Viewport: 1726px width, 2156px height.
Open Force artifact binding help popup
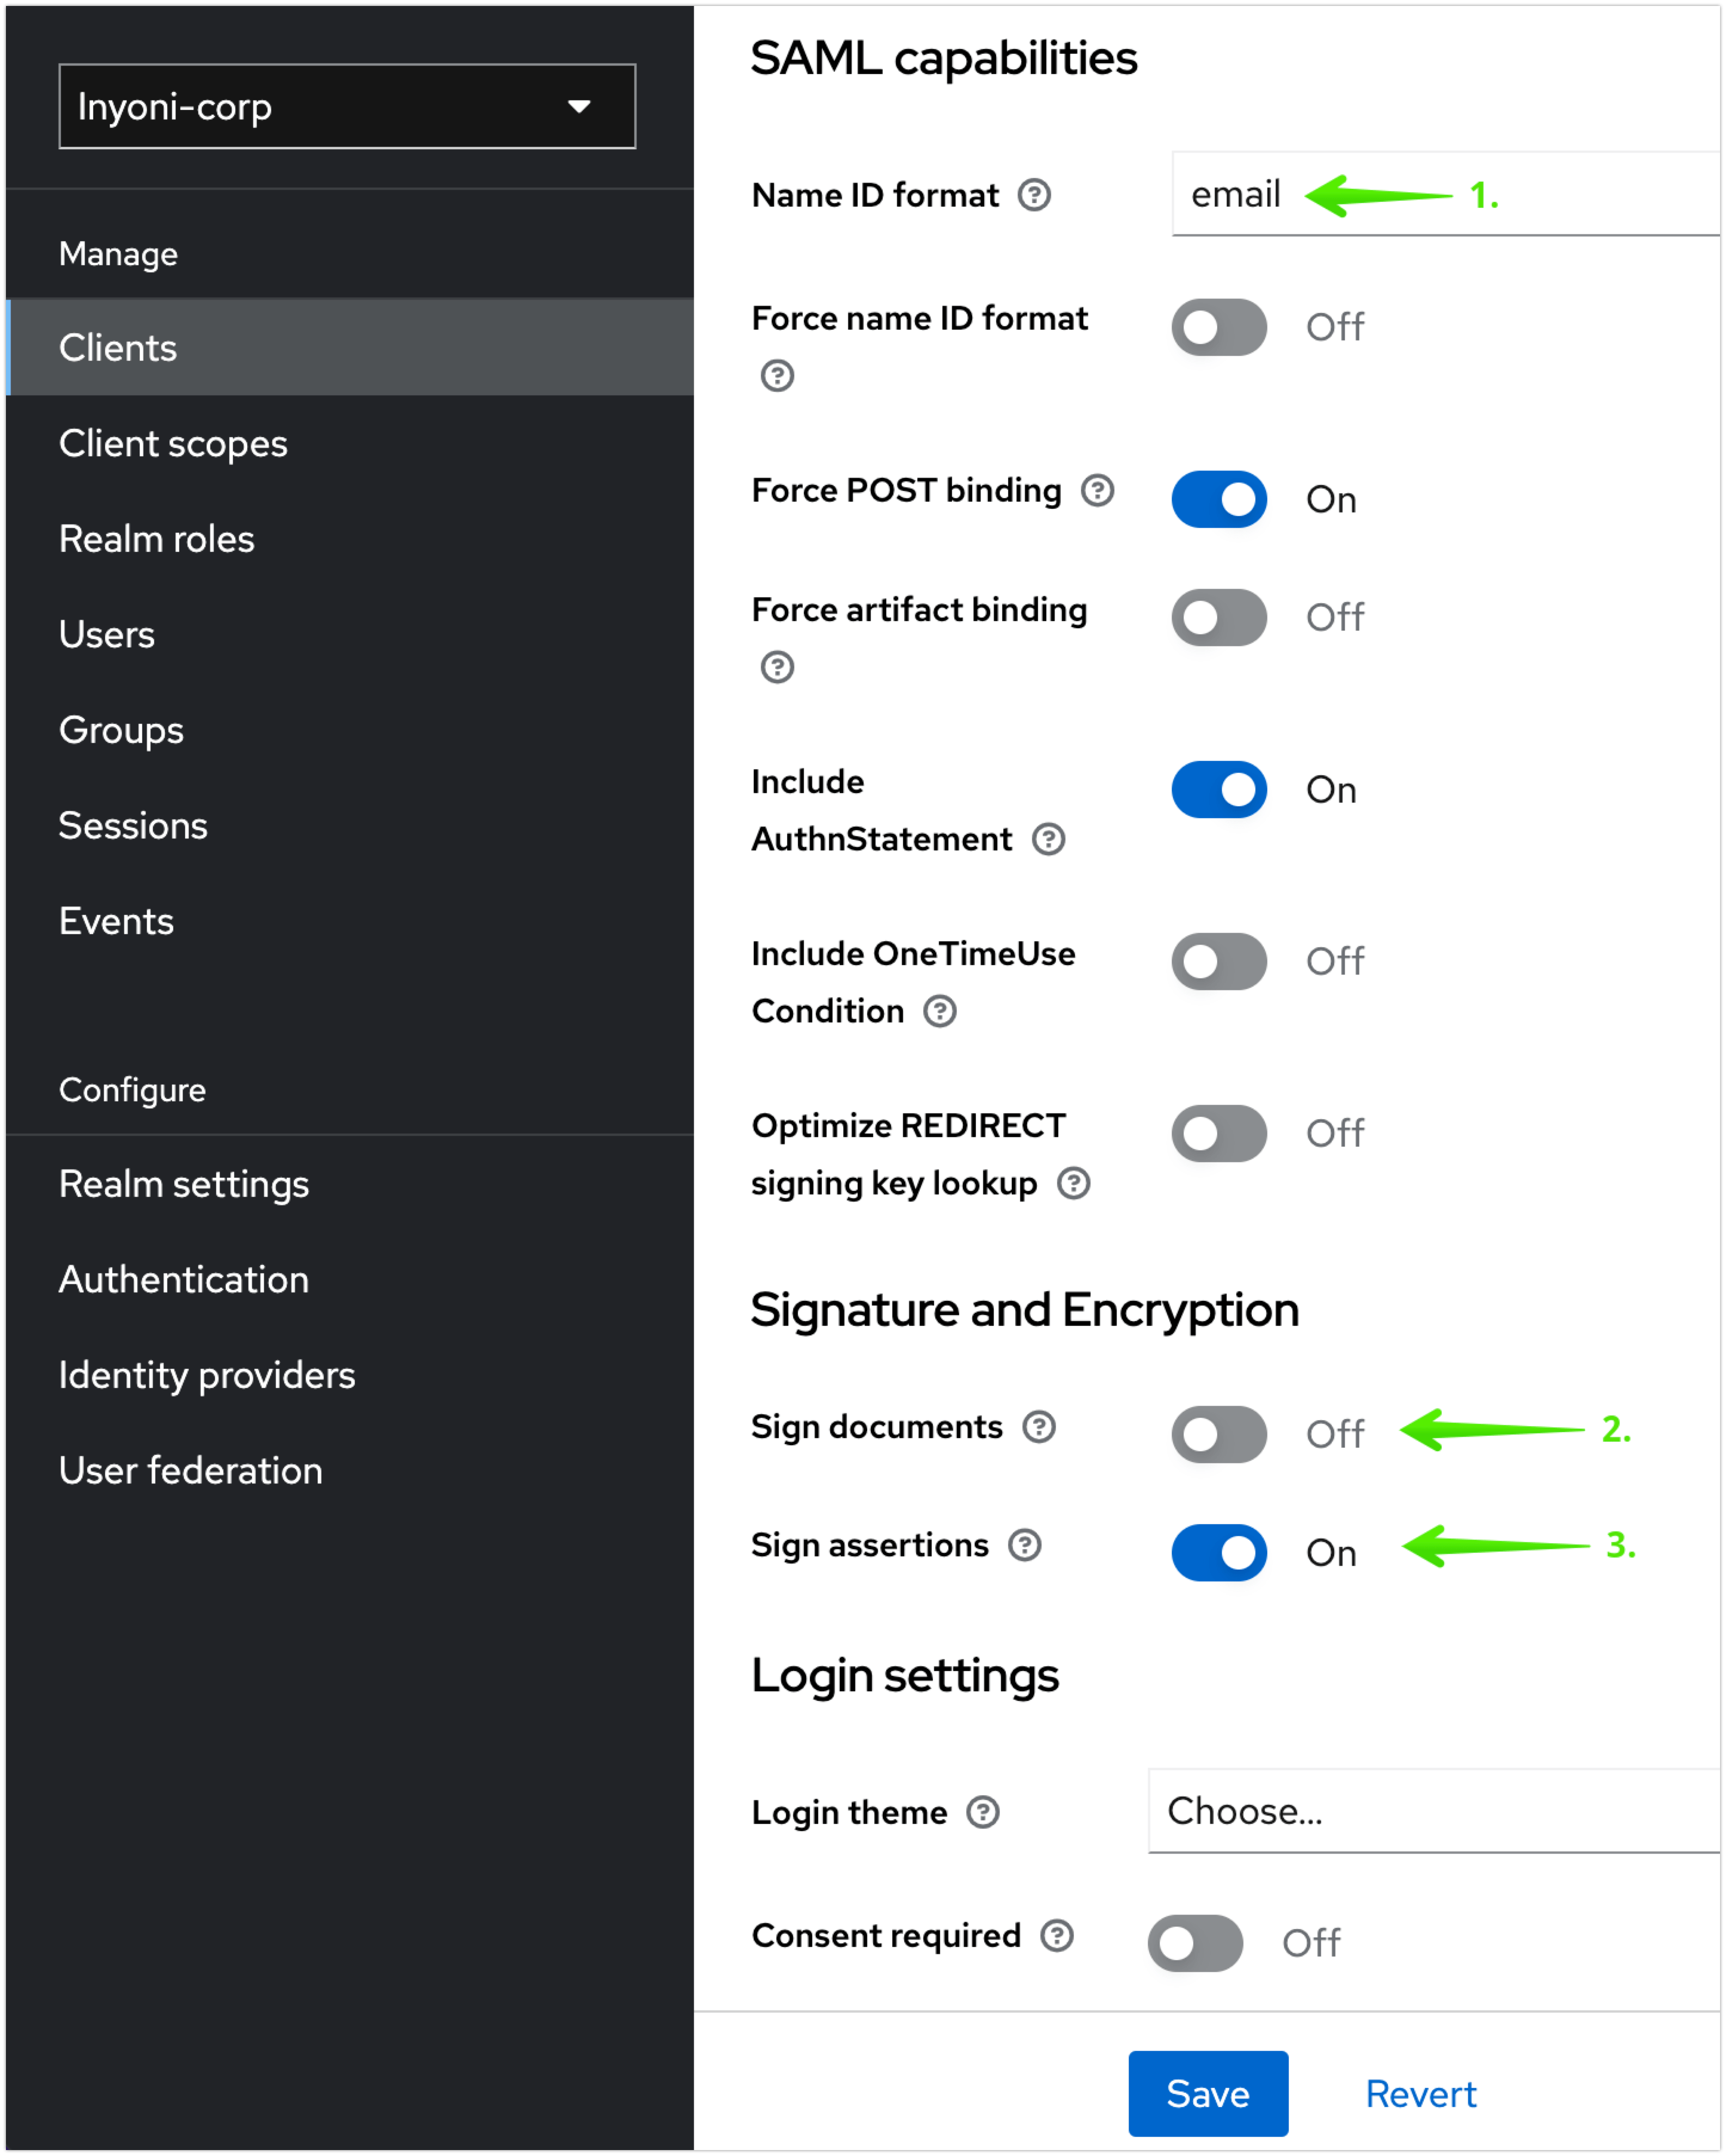click(777, 668)
